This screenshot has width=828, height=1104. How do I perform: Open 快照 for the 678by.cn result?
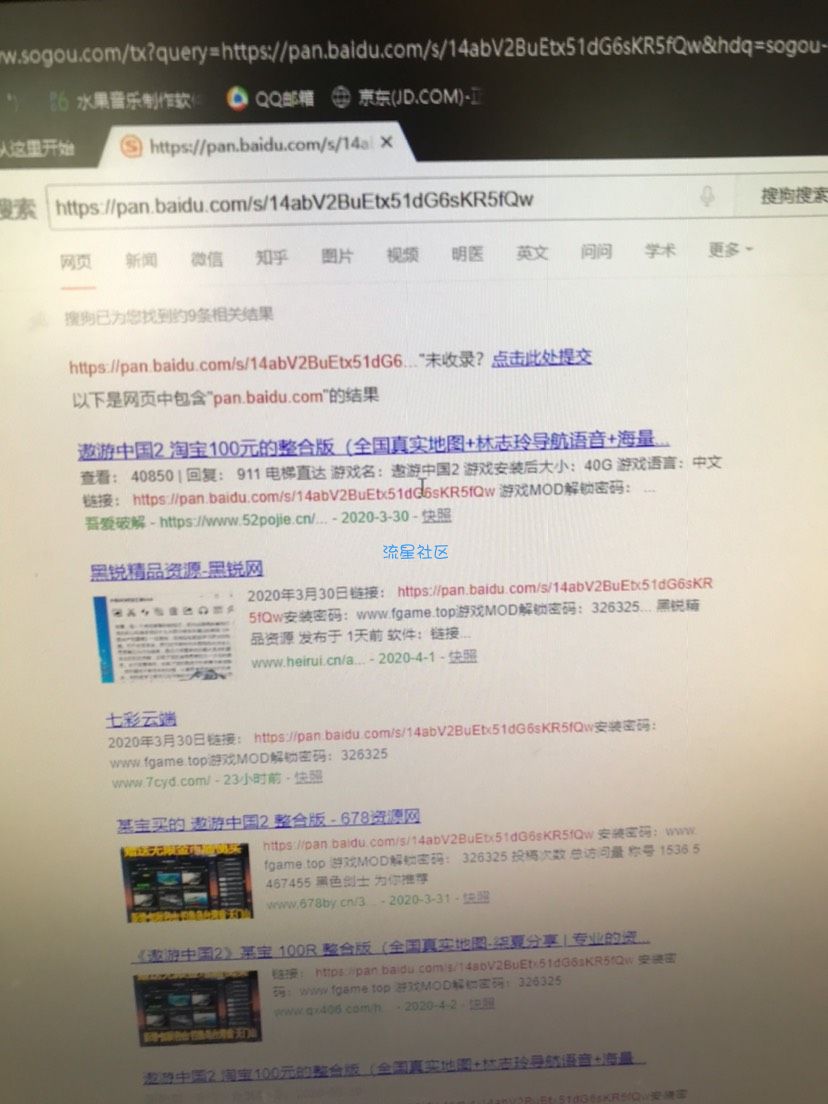pyautogui.click(x=476, y=897)
